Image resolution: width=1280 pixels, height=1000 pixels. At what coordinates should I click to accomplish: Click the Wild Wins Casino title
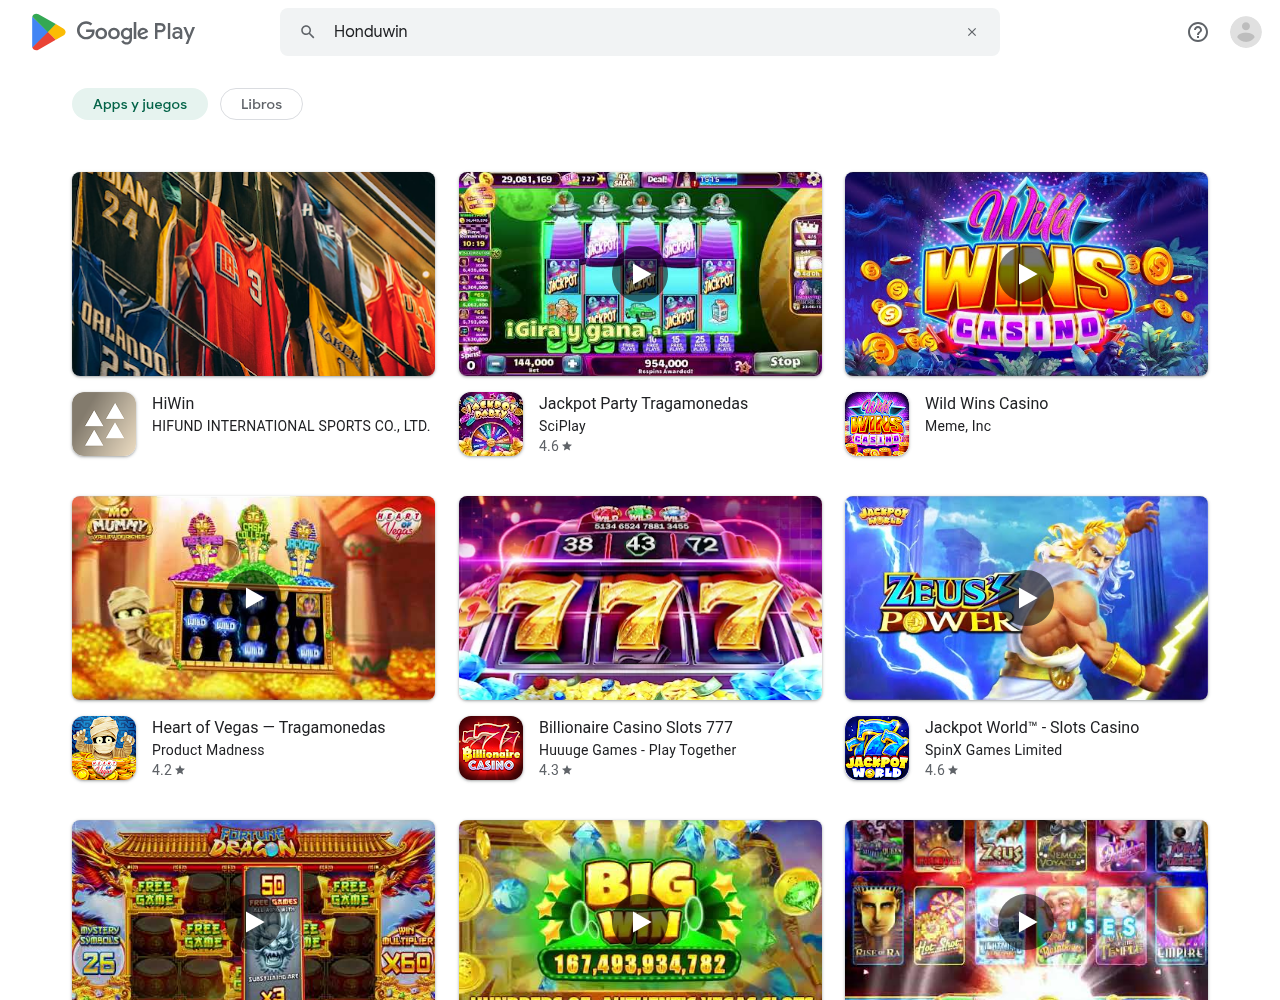(x=986, y=403)
